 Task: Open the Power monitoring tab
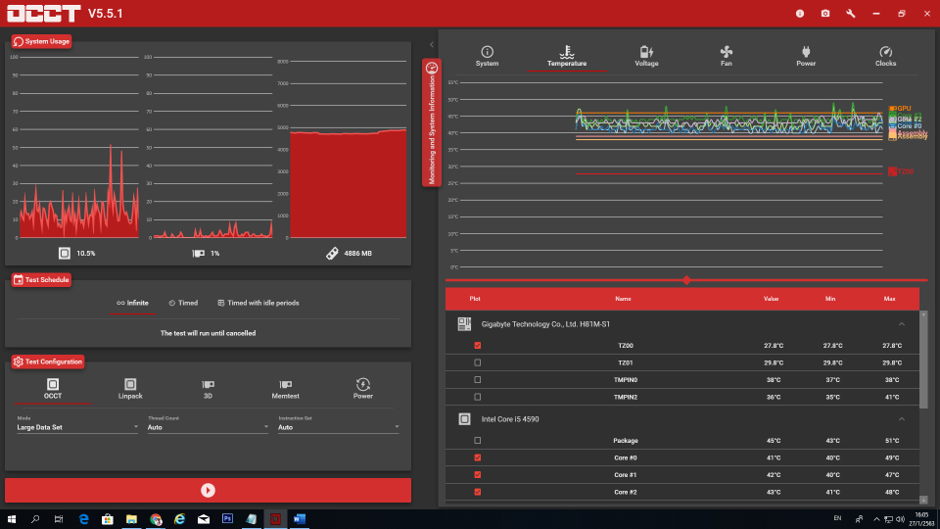(806, 56)
